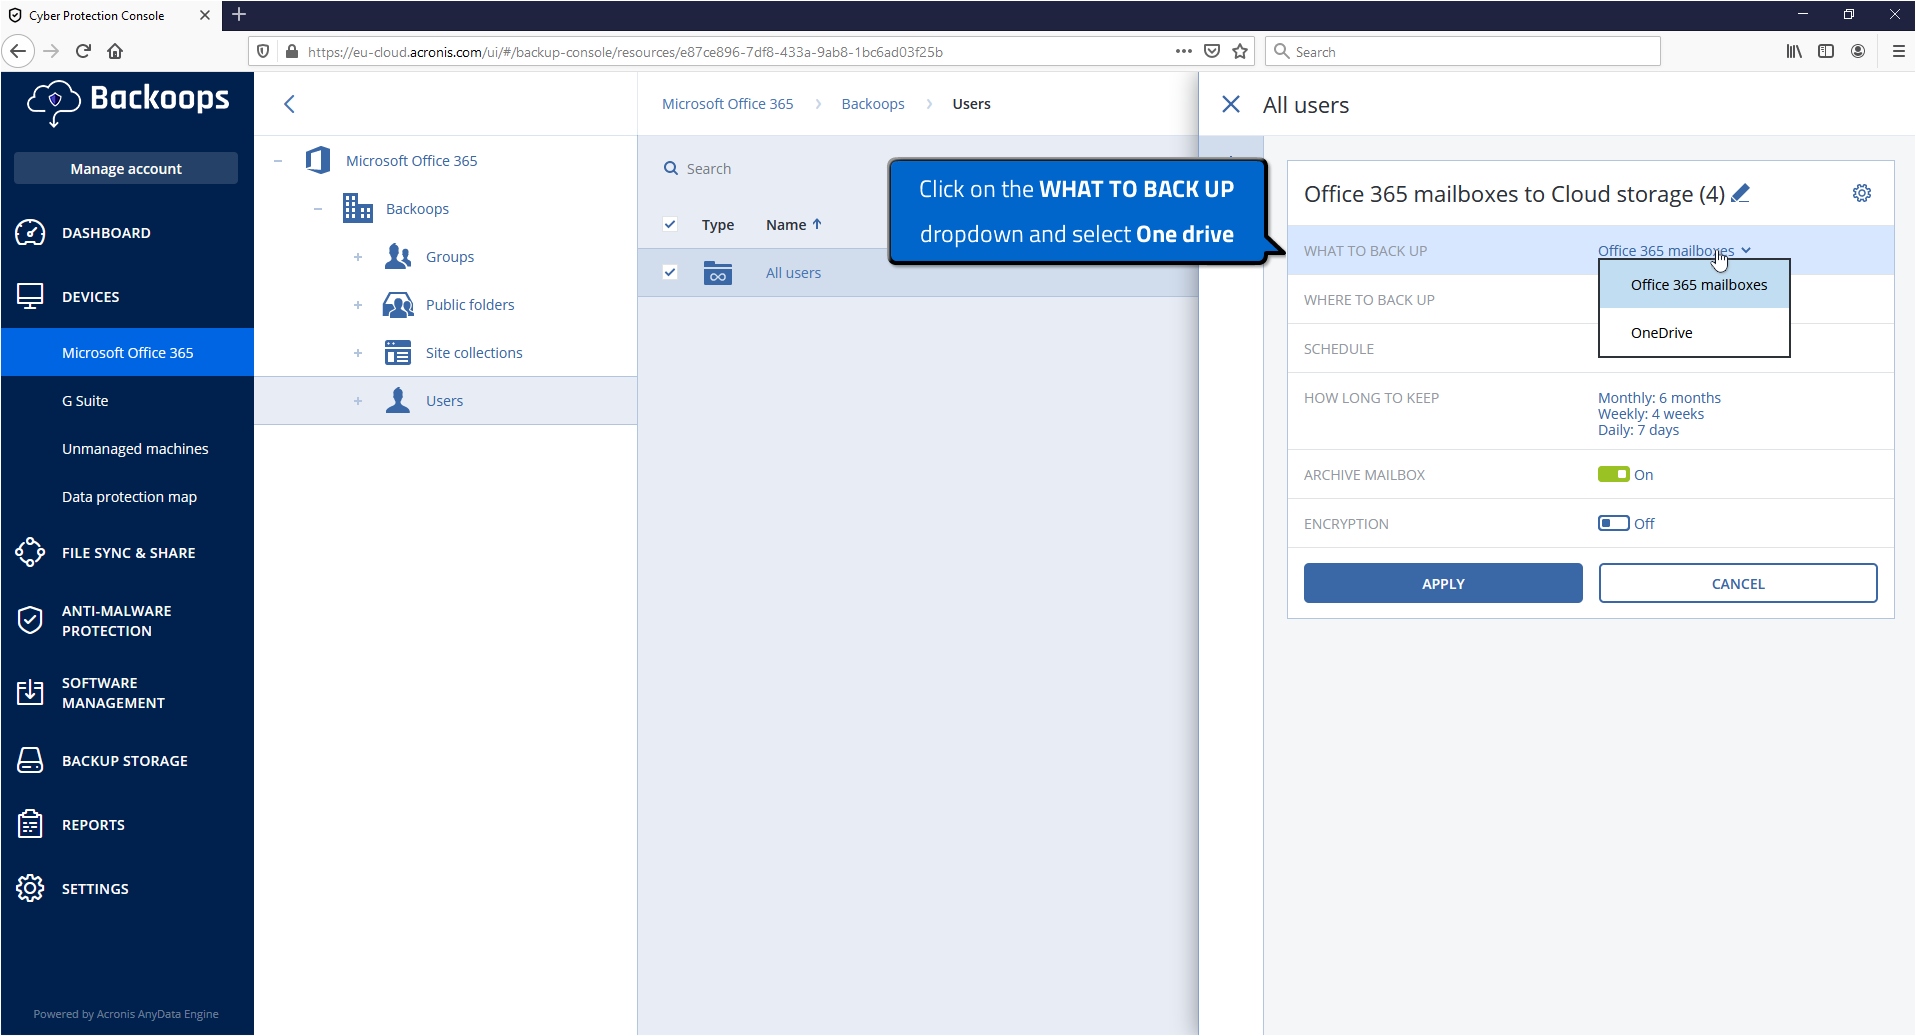1916x1036 pixels.
Task: Open the backup plan options gear
Action: (x=1862, y=193)
